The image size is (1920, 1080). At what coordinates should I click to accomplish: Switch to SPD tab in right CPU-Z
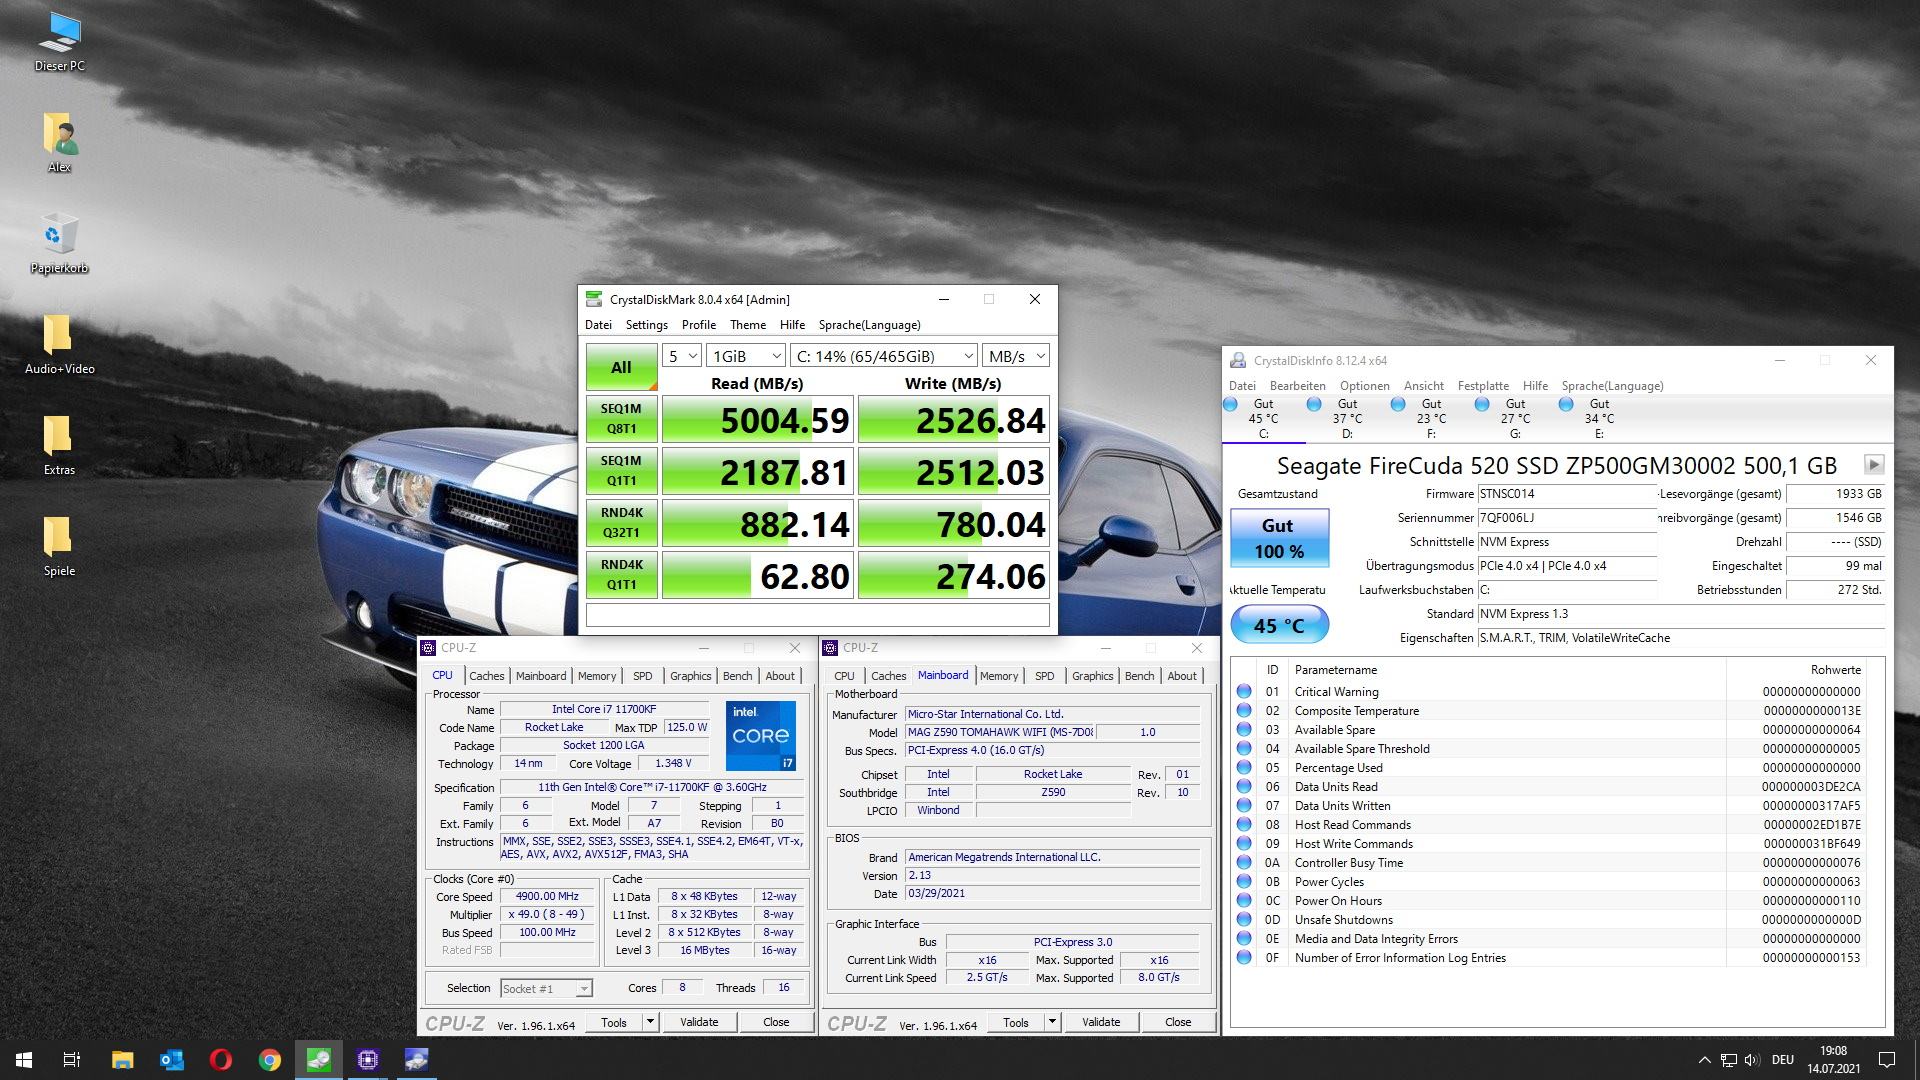1045,676
